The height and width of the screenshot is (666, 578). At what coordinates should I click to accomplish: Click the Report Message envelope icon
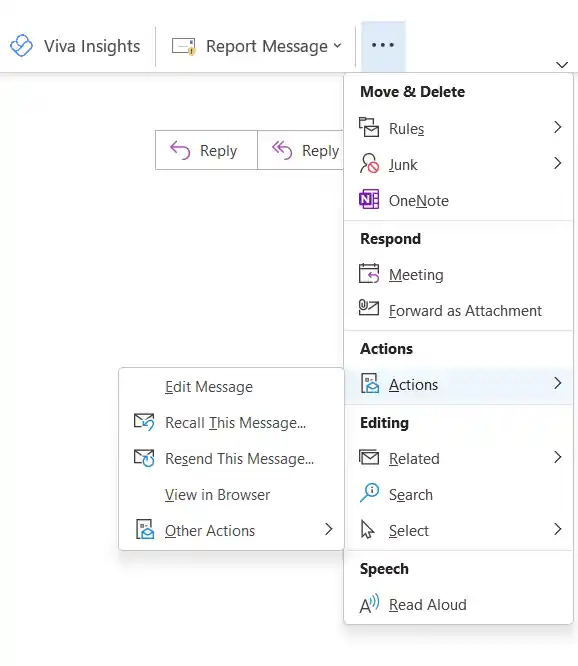183,46
